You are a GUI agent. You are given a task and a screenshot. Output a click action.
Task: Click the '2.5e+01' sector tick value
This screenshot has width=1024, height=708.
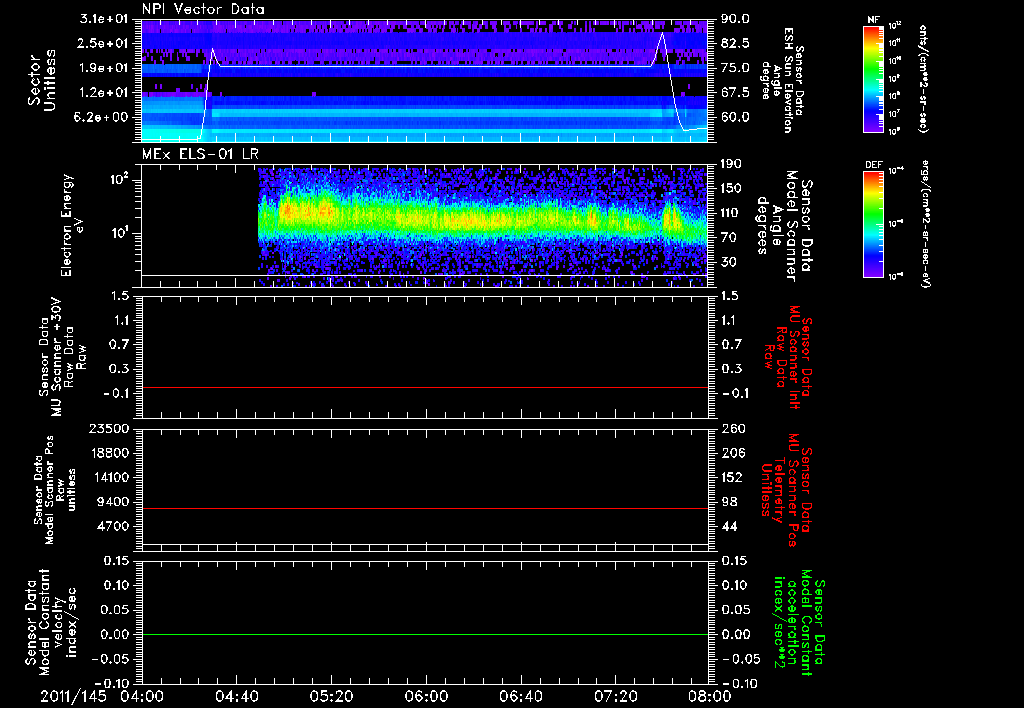click(104, 43)
